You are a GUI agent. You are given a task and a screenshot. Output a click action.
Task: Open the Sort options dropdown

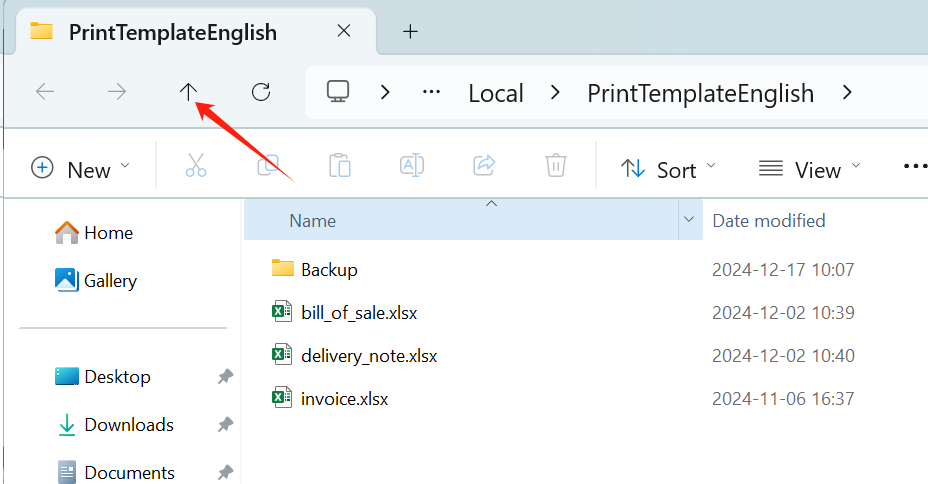click(x=668, y=169)
